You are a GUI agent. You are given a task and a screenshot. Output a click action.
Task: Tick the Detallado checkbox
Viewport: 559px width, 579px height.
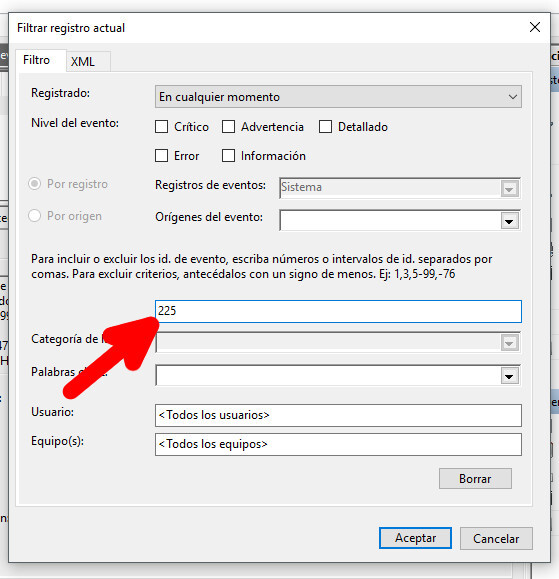(325, 127)
